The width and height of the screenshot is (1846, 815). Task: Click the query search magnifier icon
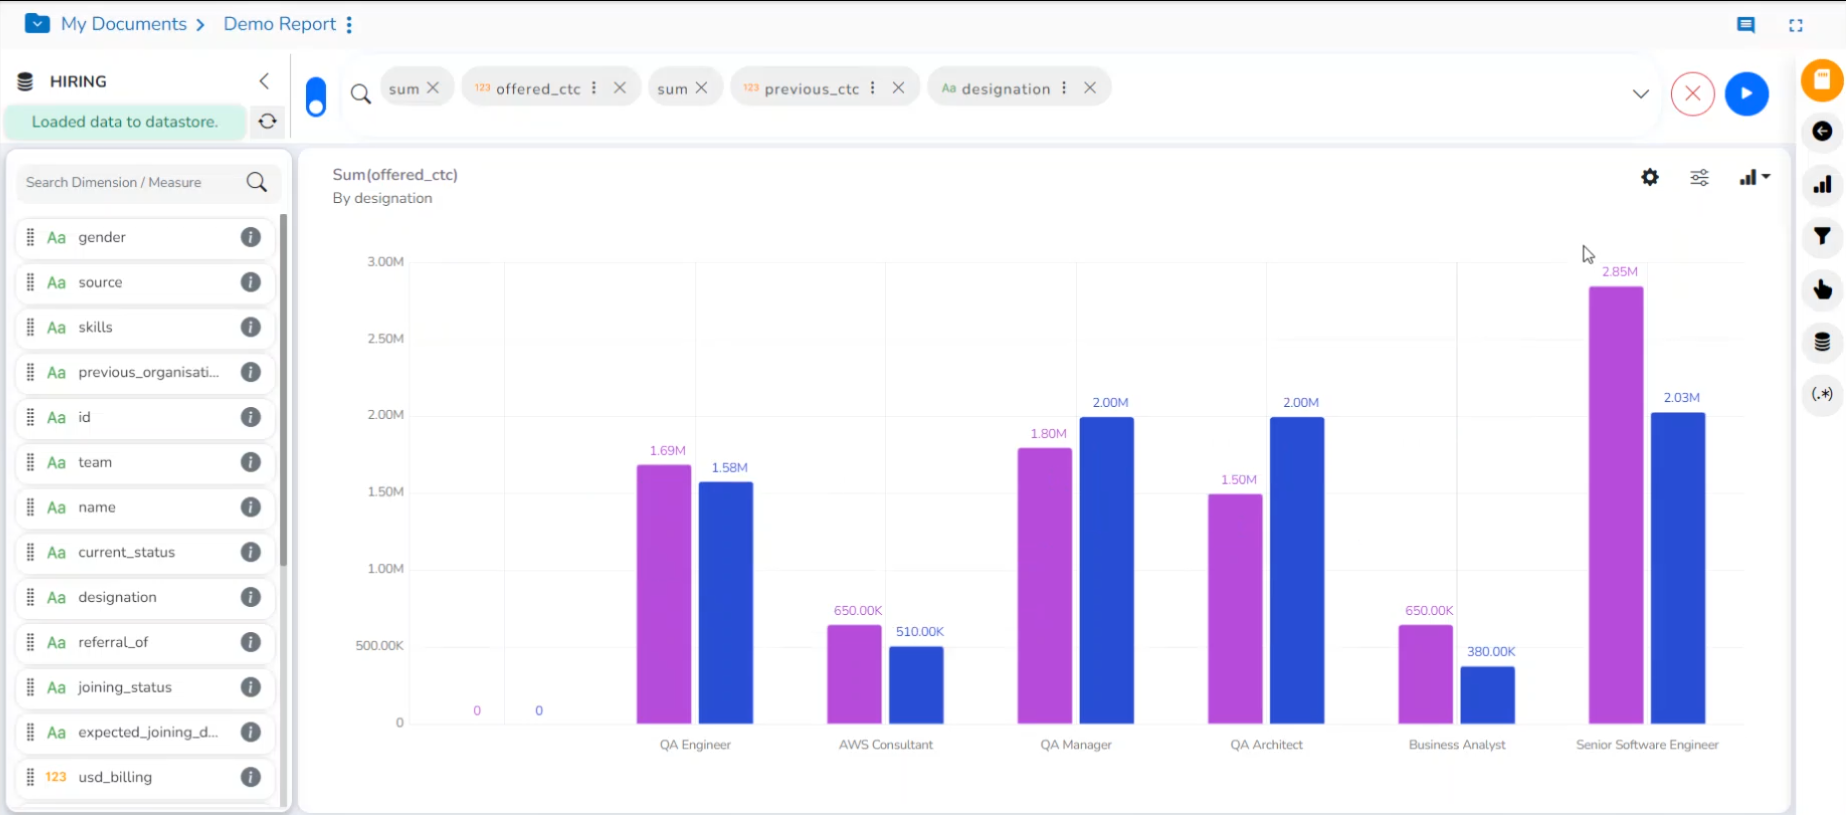coord(361,94)
